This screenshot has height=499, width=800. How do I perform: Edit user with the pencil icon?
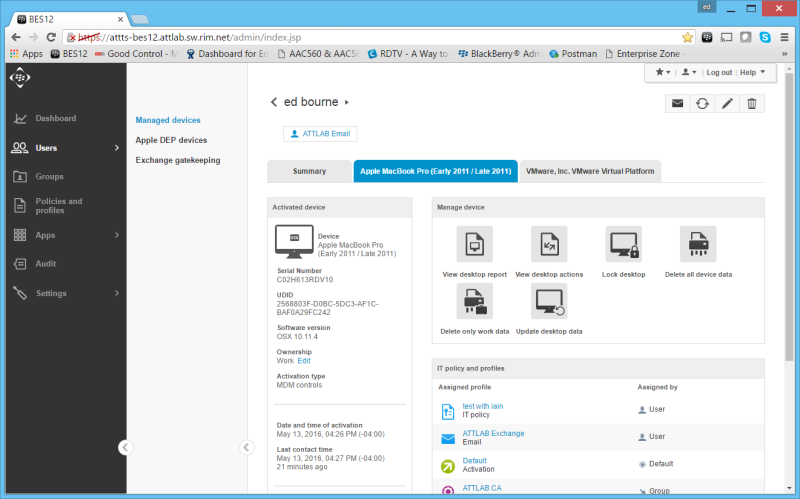(727, 104)
